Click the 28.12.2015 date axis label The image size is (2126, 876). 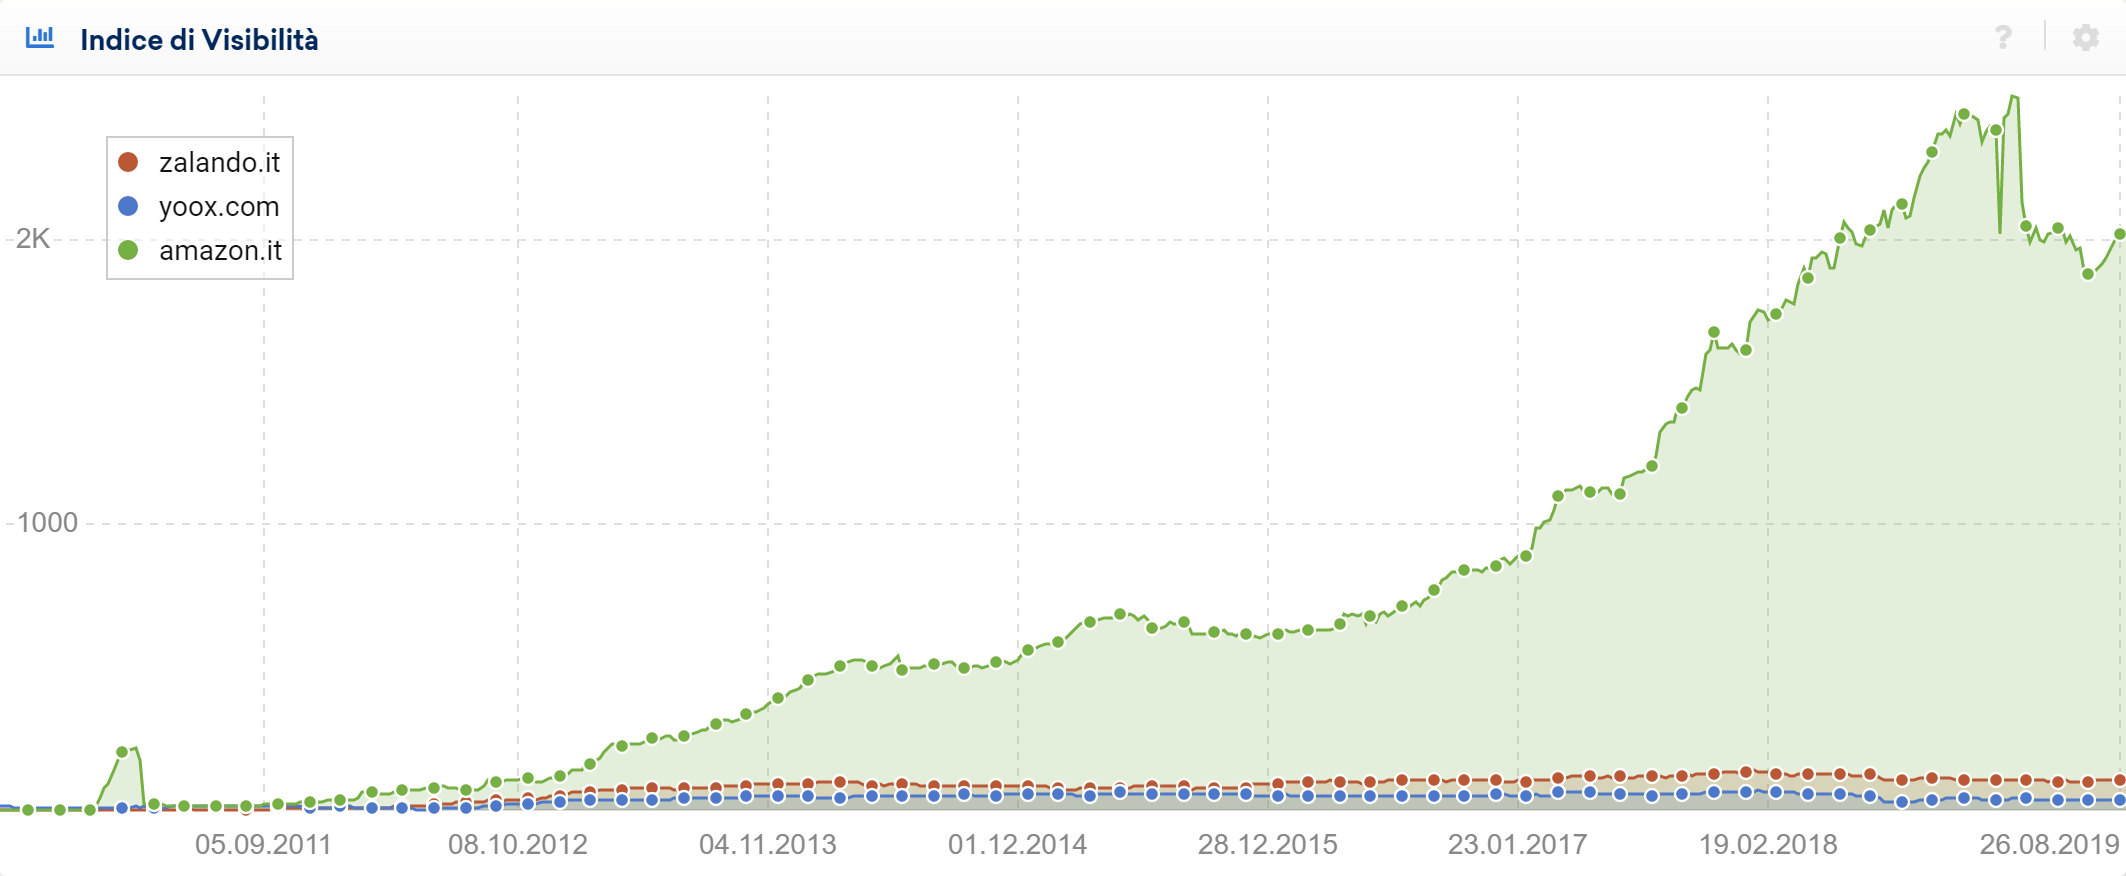pyautogui.click(x=1268, y=844)
